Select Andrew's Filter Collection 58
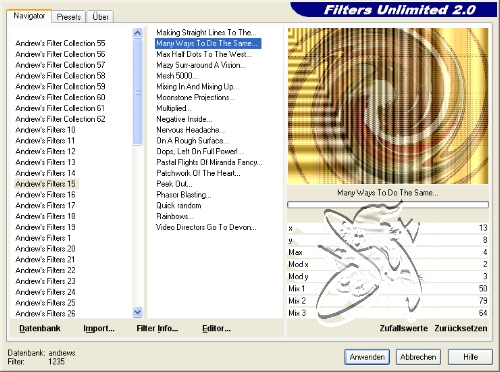Image resolution: width=500 pixels, height=372 pixels. click(x=60, y=76)
